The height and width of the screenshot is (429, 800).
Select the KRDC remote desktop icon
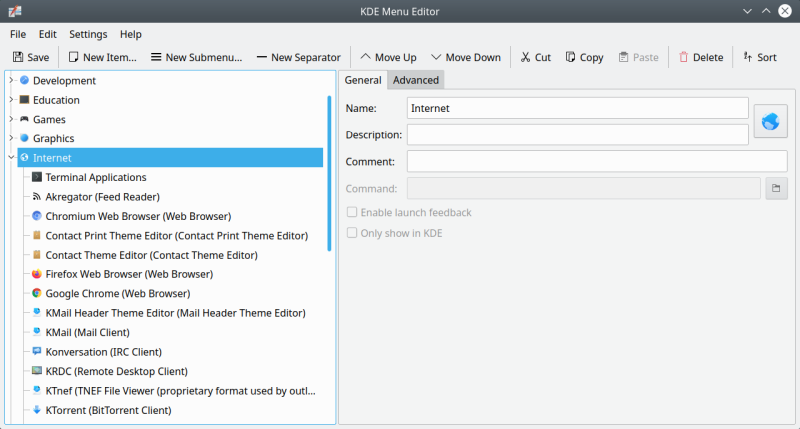pos(37,371)
